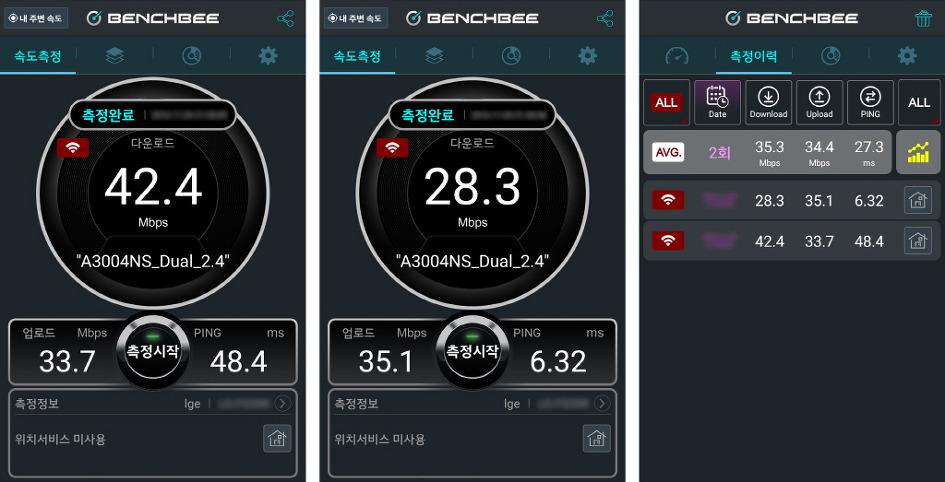Tap 위치서비스 미사용 text on the 42.4 Mbps screen
The width and height of the screenshot is (945, 482).
click(x=60, y=439)
